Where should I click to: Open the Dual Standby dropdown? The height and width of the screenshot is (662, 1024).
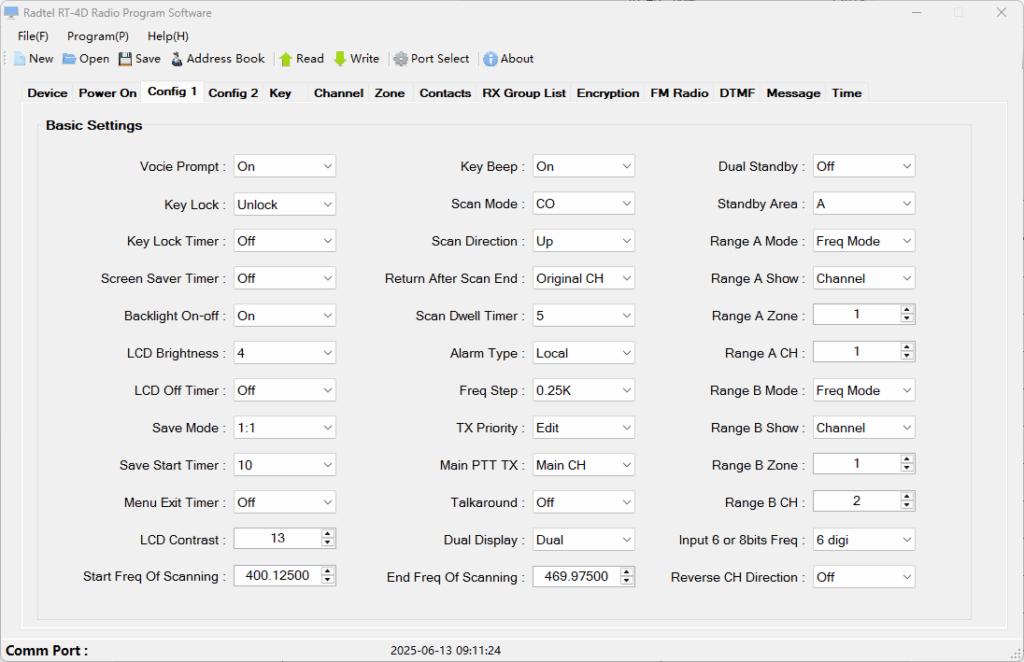click(x=906, y=167)
